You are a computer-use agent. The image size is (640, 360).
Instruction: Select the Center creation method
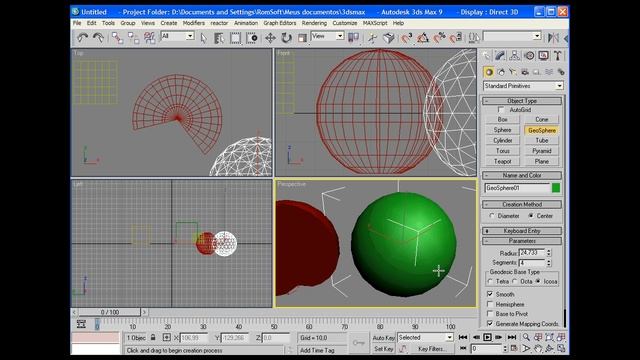pyautogui.click(x=531, y=216)
